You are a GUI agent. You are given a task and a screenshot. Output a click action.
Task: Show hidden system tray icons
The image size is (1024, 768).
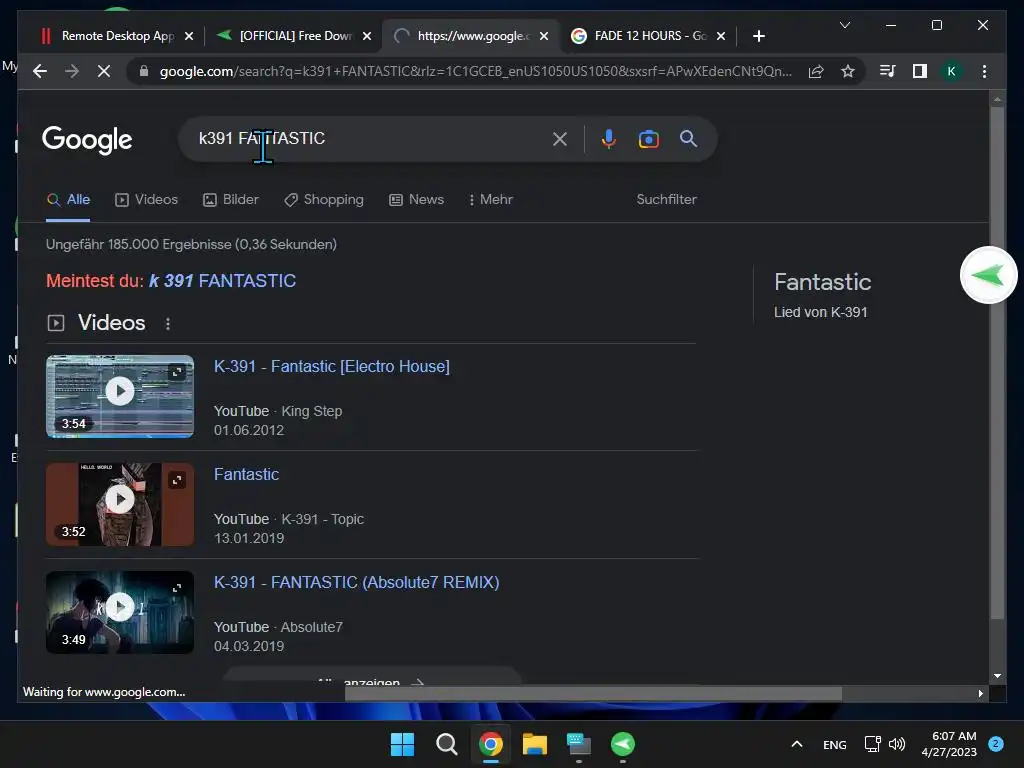coord(797,744)
